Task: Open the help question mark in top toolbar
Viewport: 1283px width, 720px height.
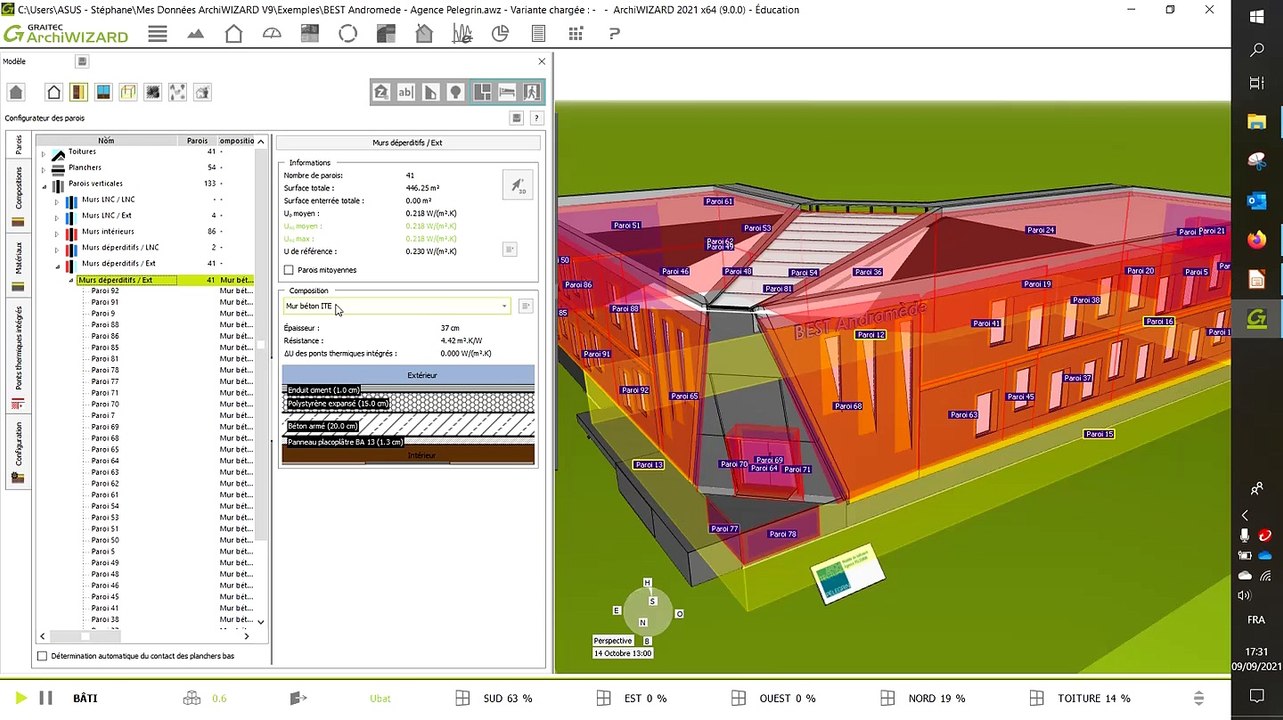Action: (615, 34)
